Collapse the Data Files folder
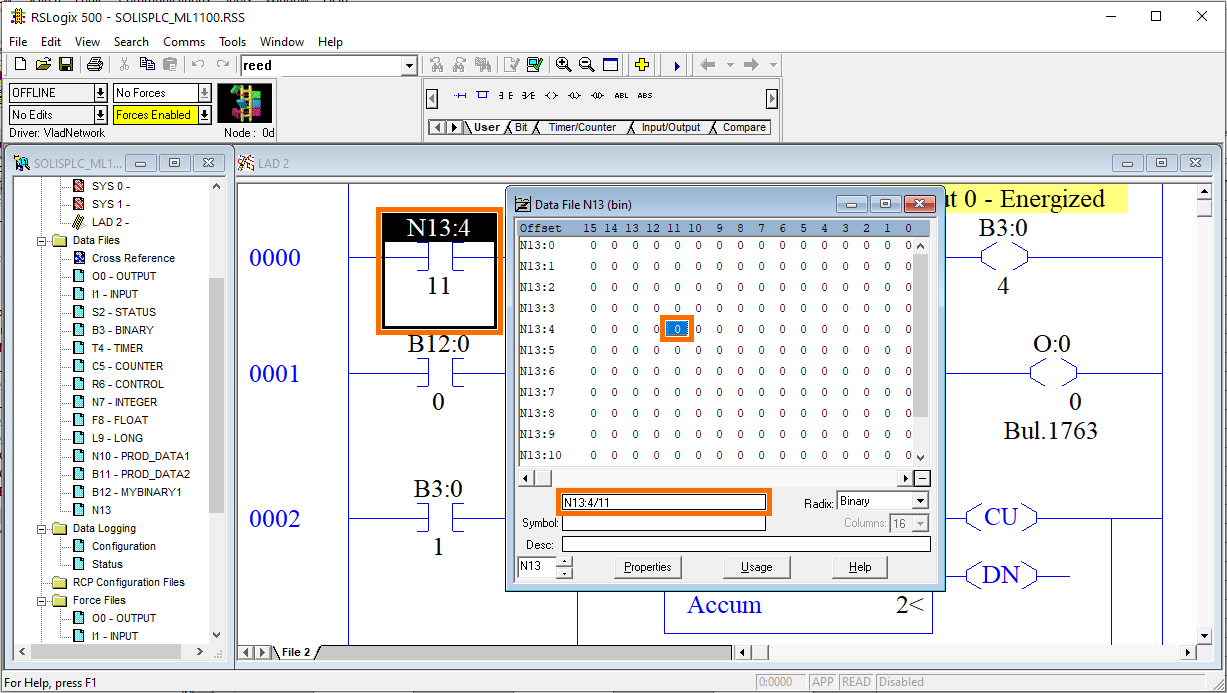 [42, 241]
